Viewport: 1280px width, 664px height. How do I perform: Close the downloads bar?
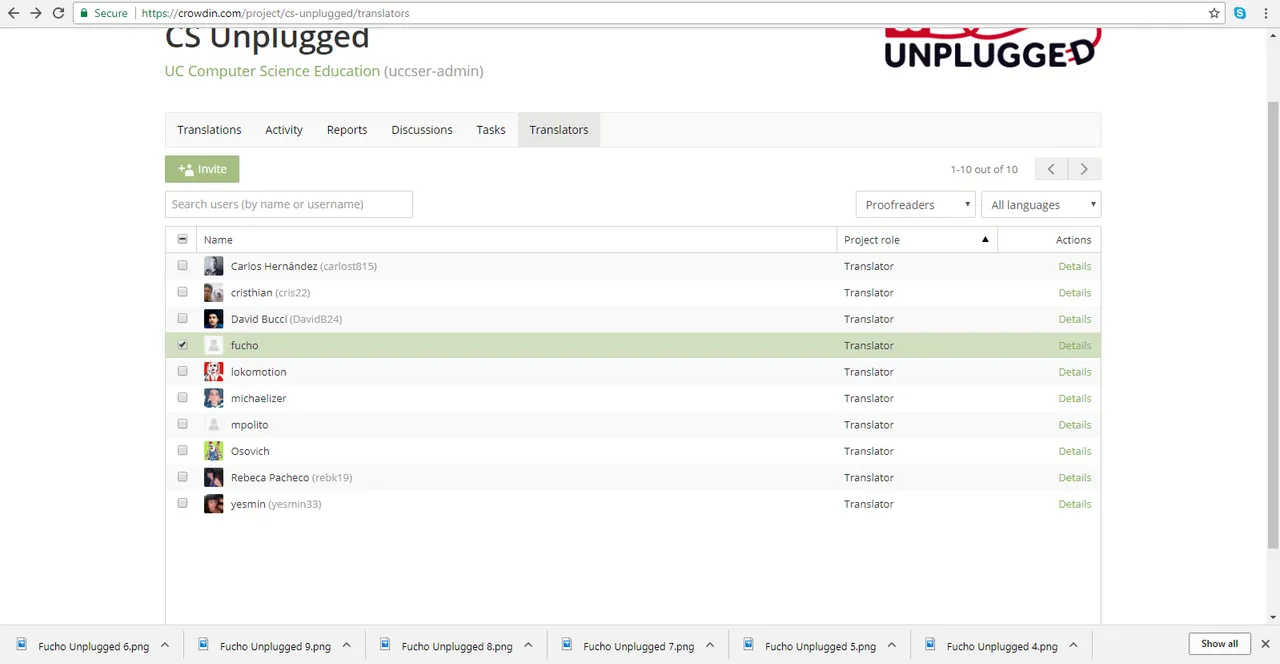[1265, 644]
